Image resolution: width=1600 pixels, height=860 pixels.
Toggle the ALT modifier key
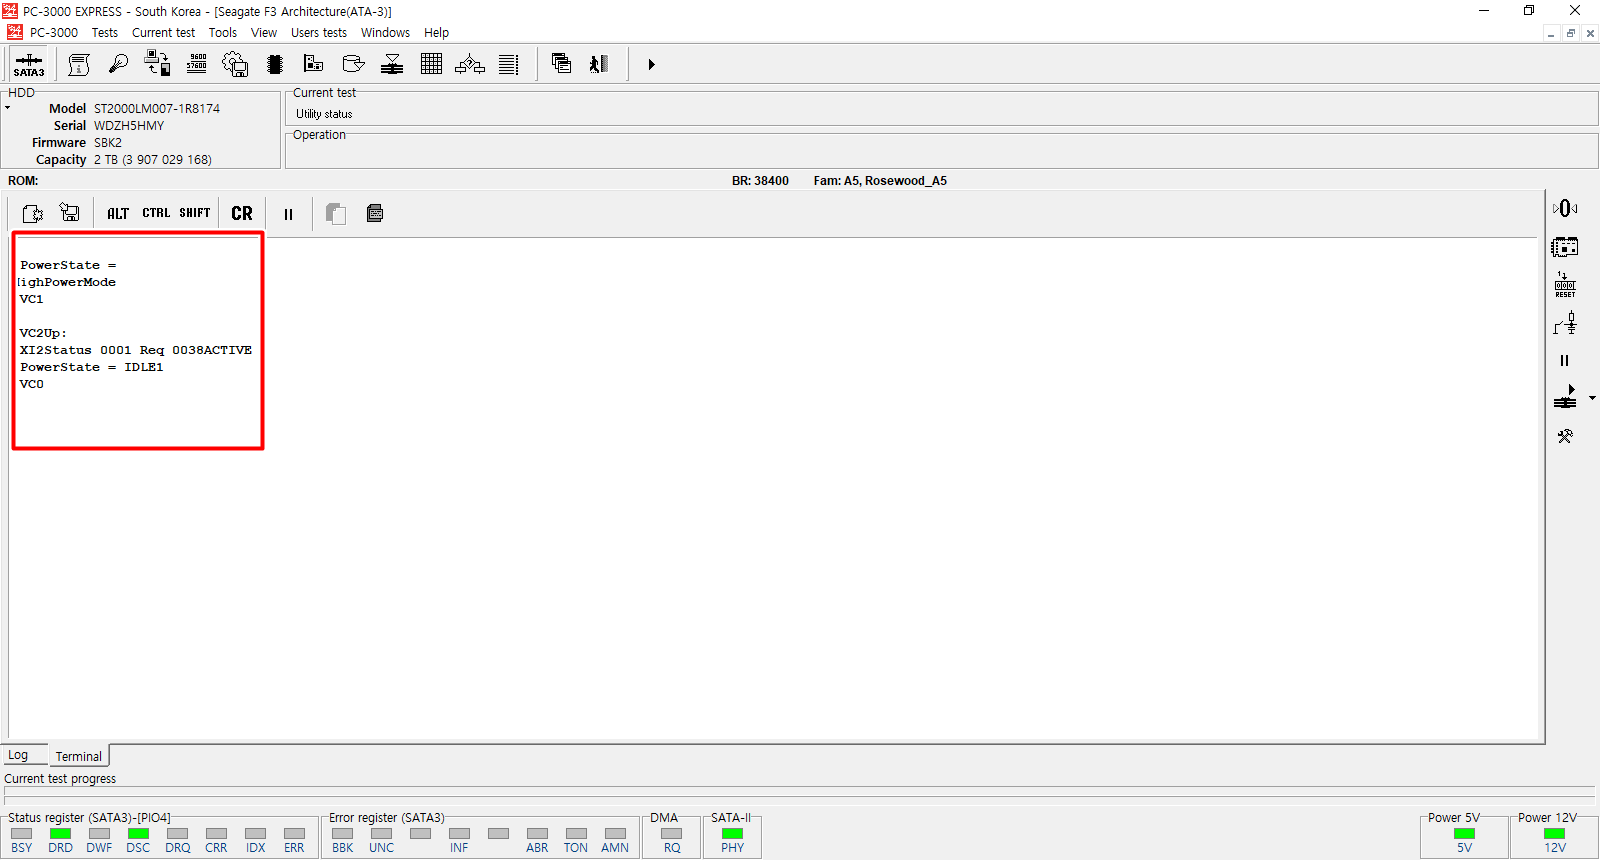click(x=118, y=213)
